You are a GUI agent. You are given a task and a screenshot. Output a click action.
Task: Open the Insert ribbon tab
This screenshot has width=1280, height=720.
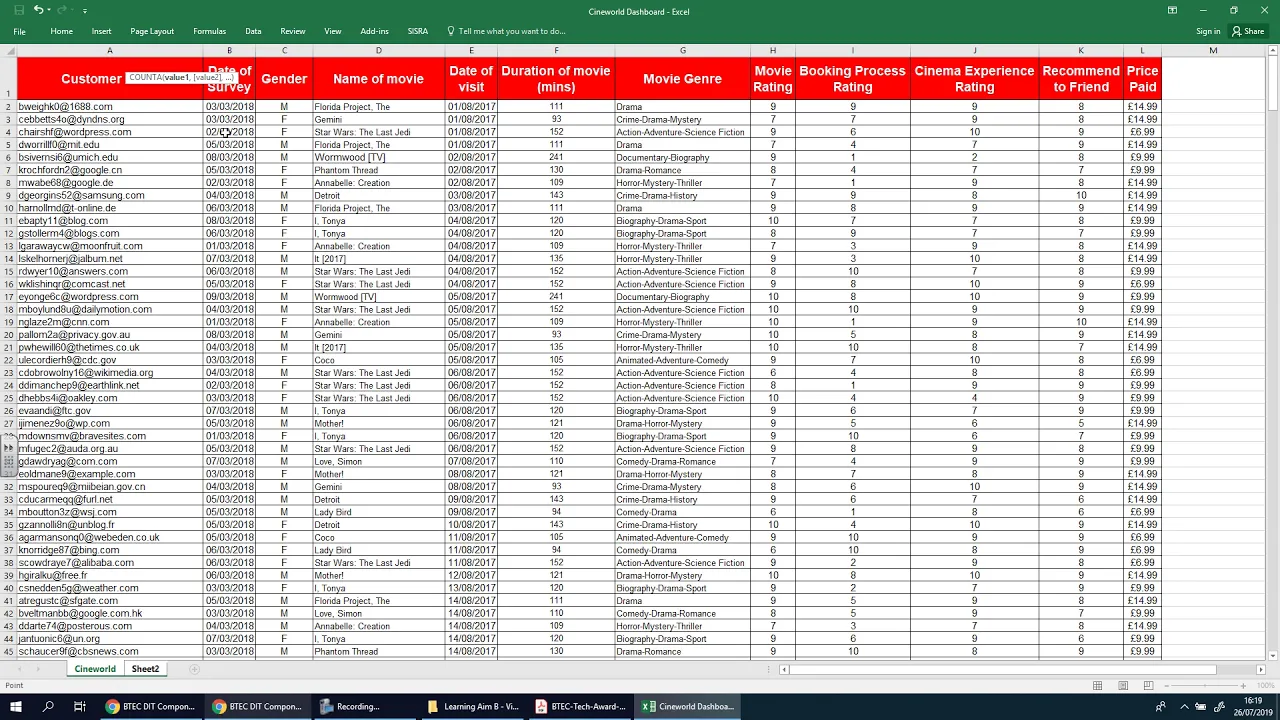coord(101,31)
